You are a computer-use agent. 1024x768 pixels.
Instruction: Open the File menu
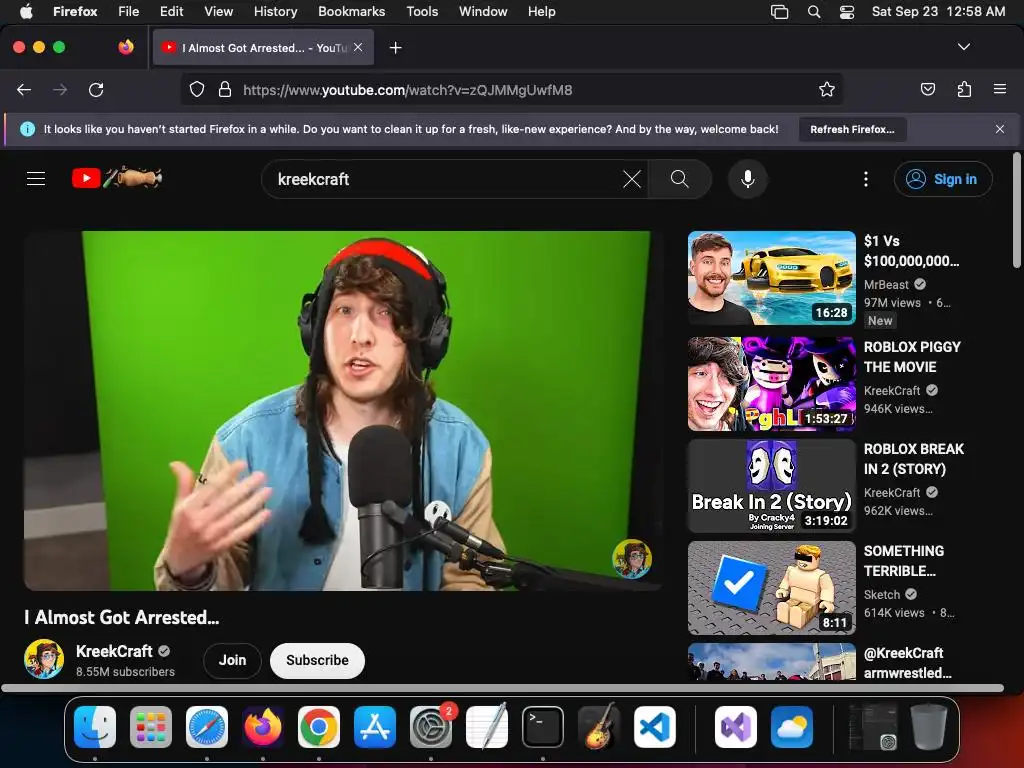(128, 11)
